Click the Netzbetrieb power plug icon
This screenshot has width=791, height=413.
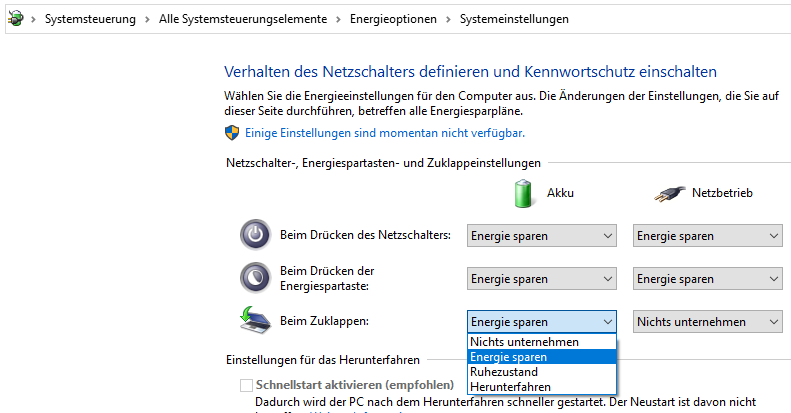(x=670, y=193)
